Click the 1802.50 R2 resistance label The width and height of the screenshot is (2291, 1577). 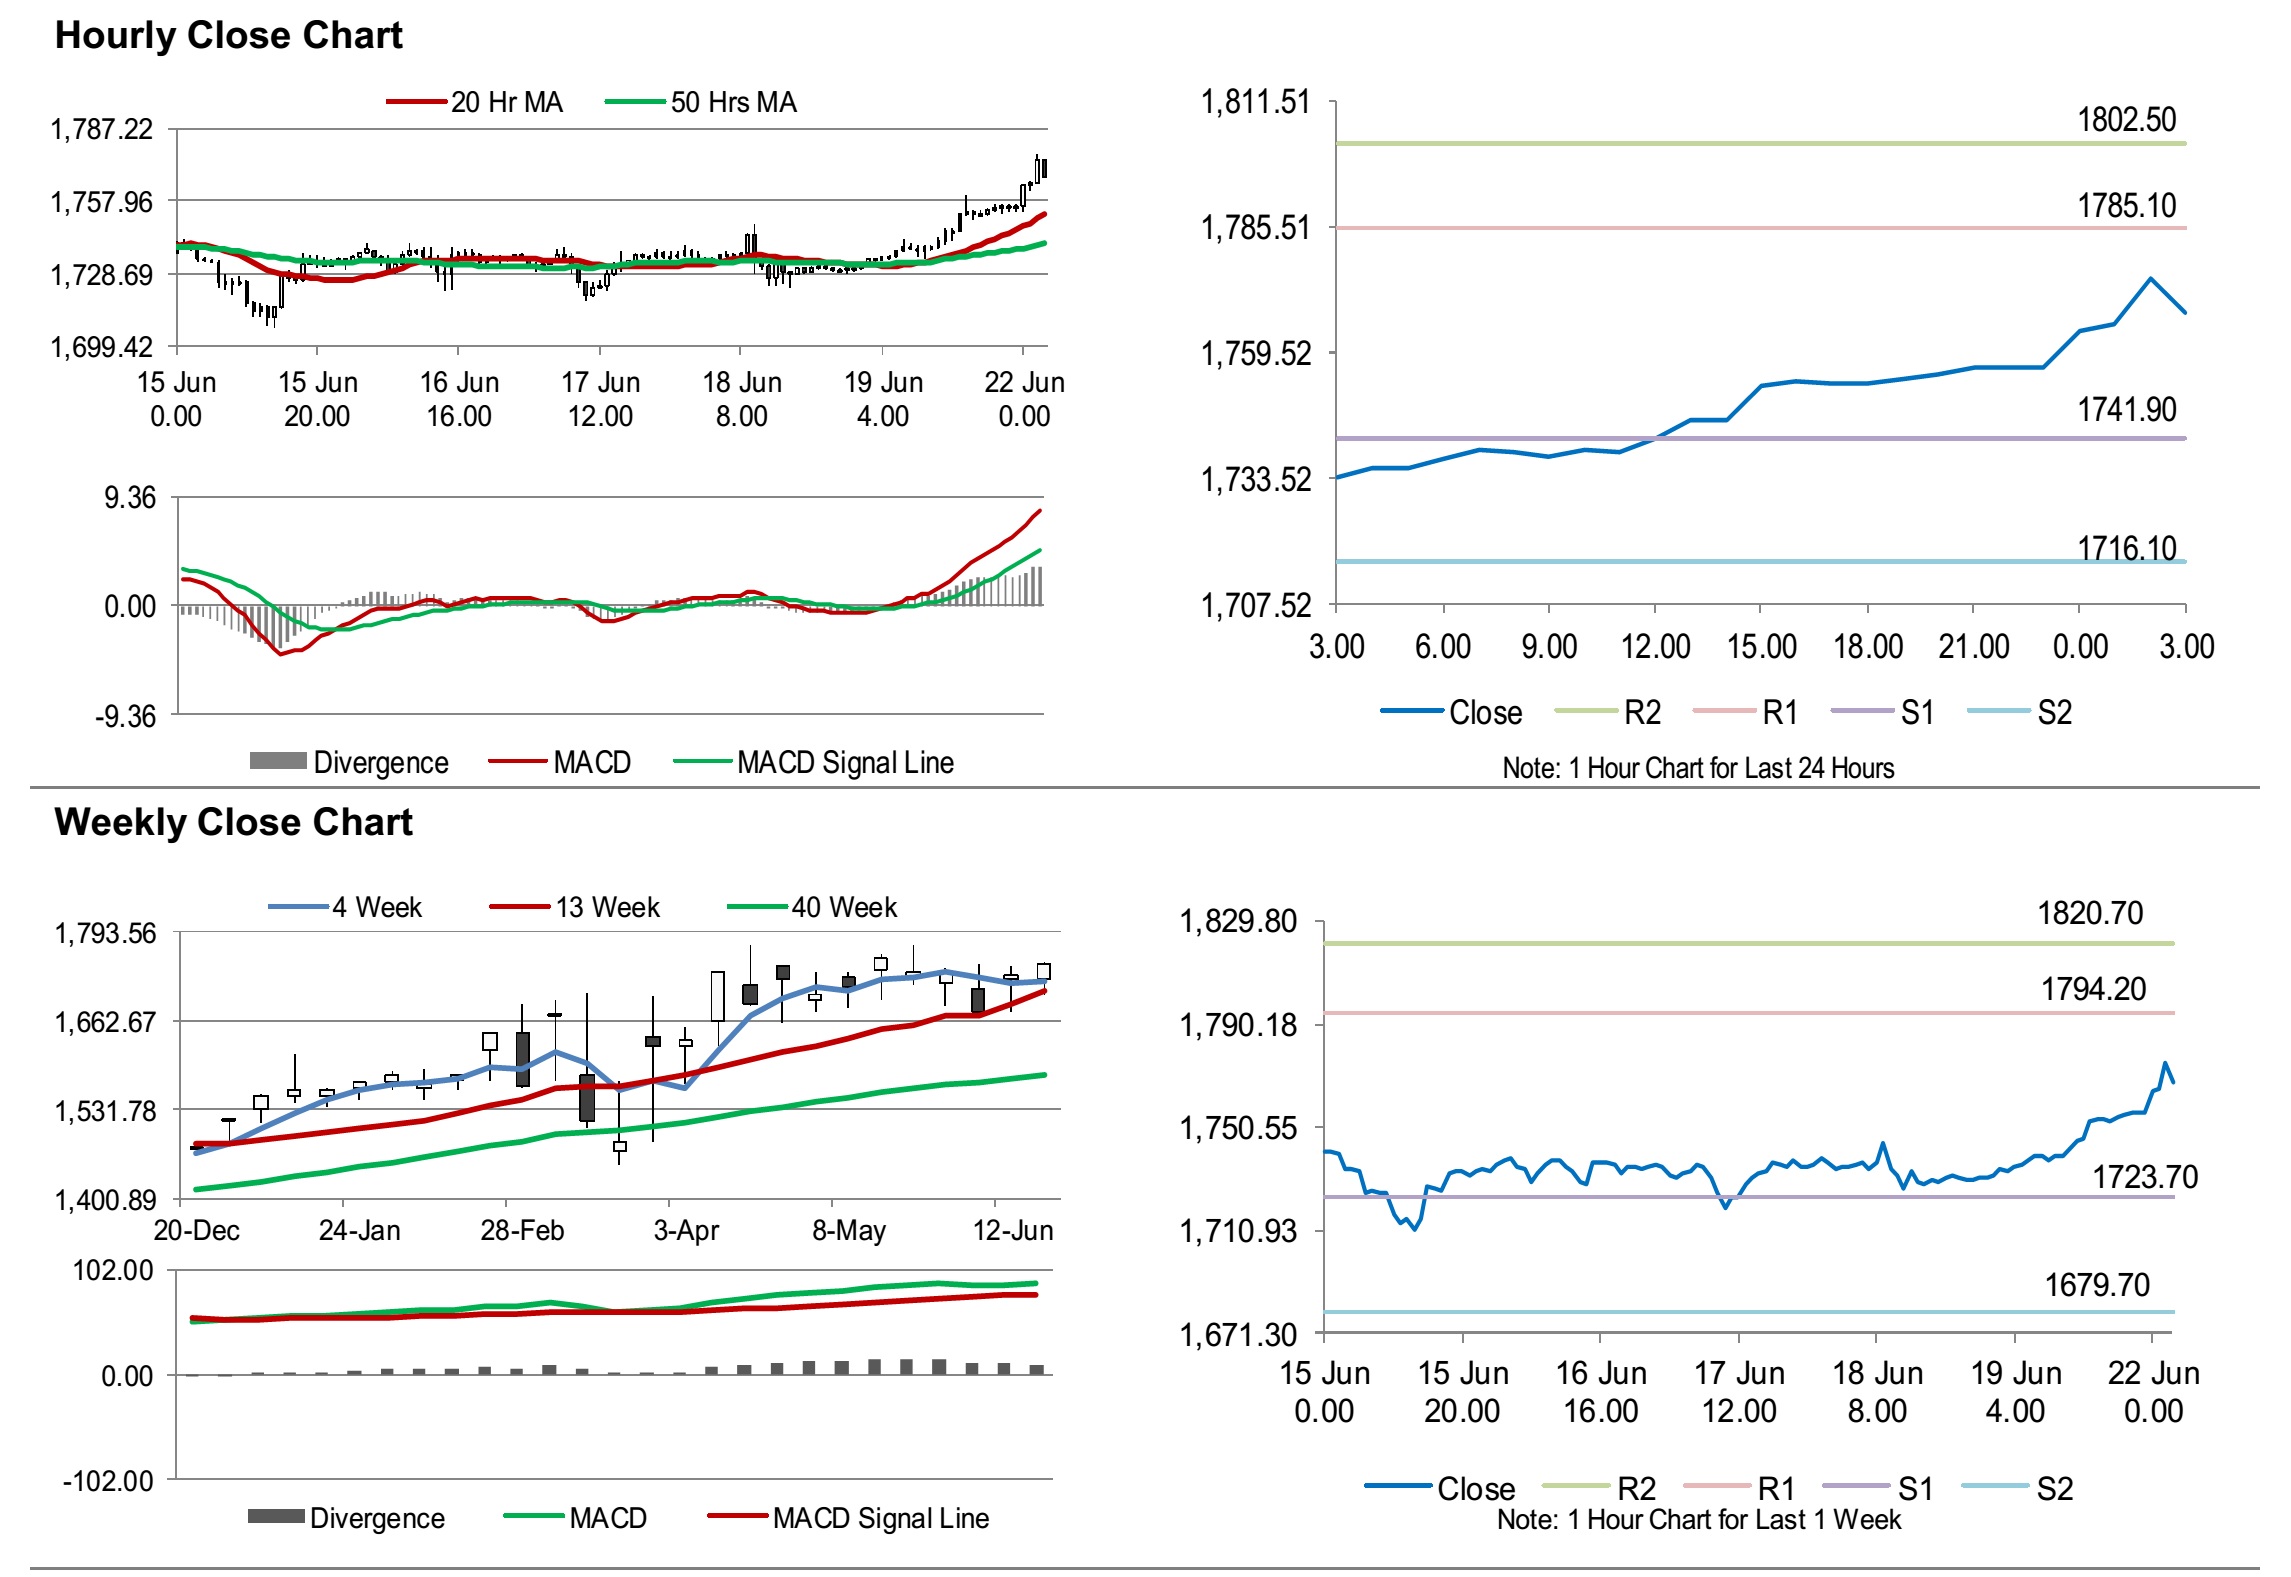coord(2126,120)
